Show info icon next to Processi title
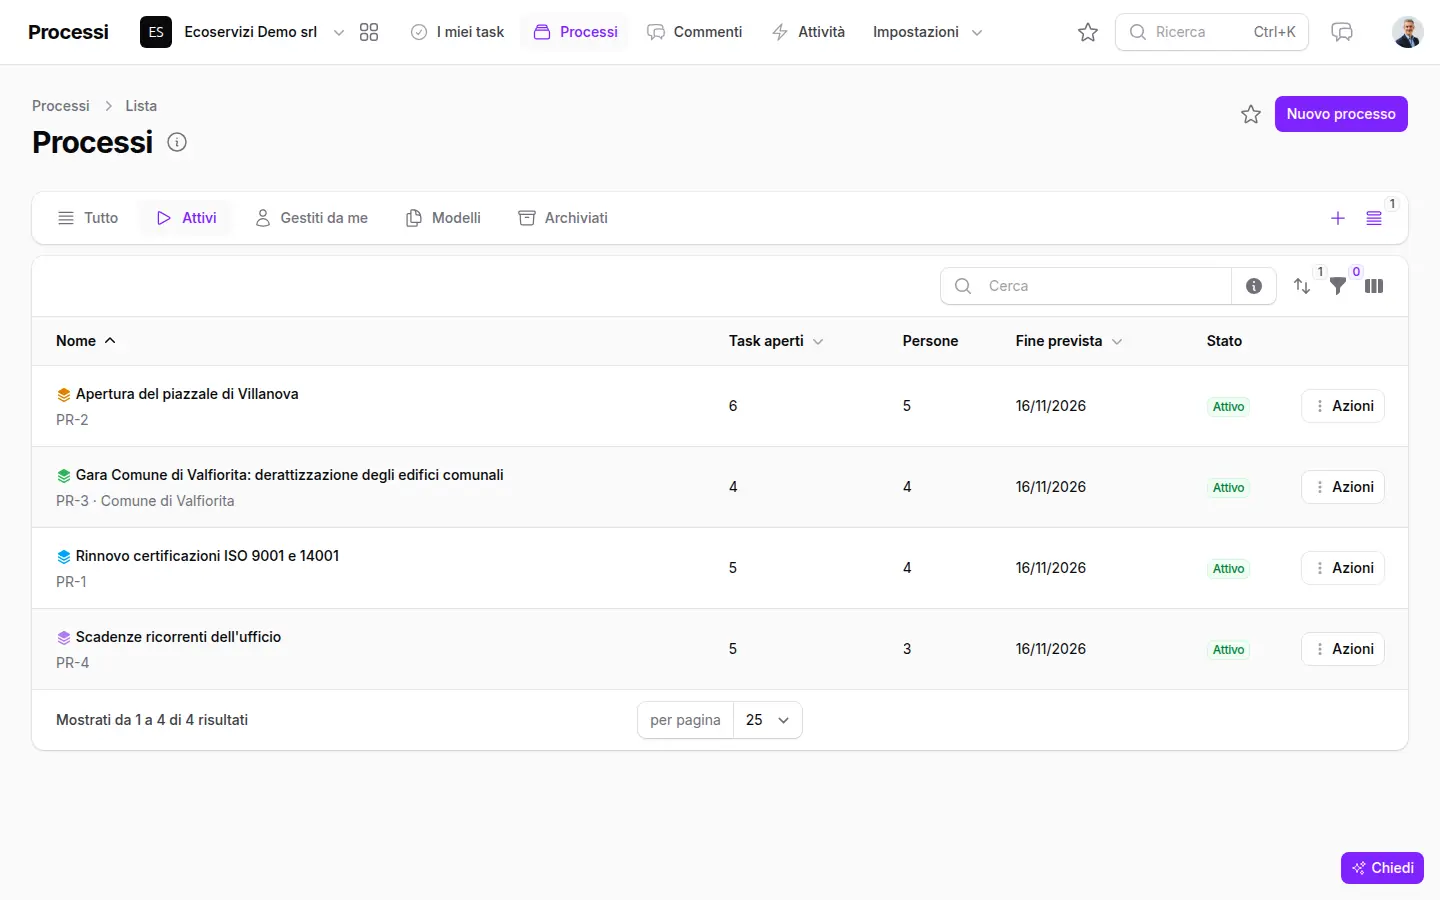Screen dimensions: 1440x900 coord(177,142)
